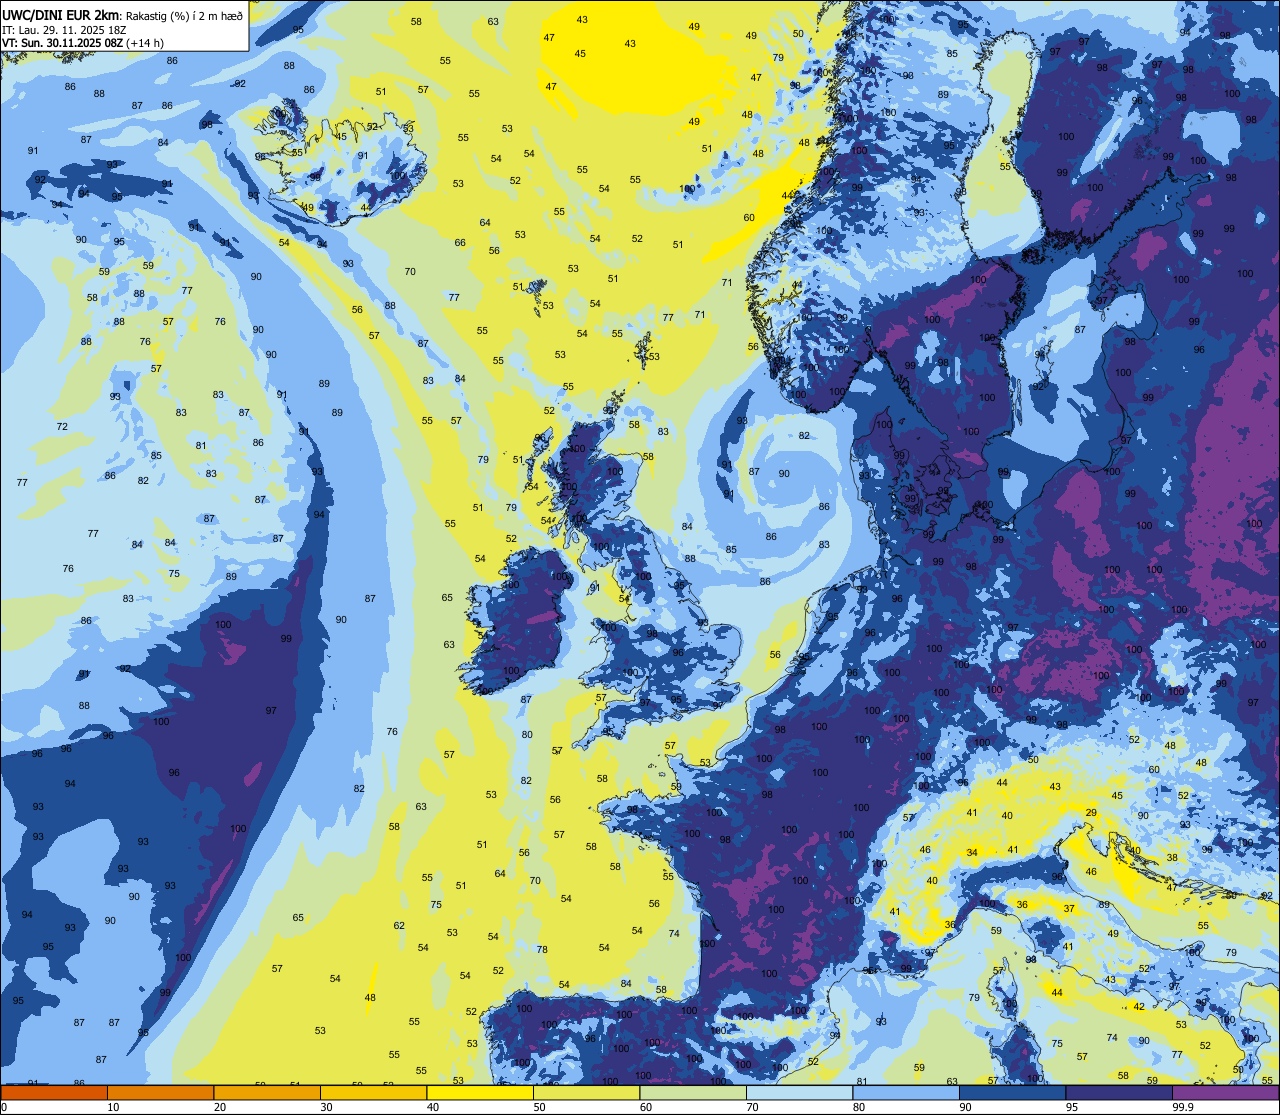
Task: Click the humidity value '72' in the west Atlantic
Action: [62, 427]
